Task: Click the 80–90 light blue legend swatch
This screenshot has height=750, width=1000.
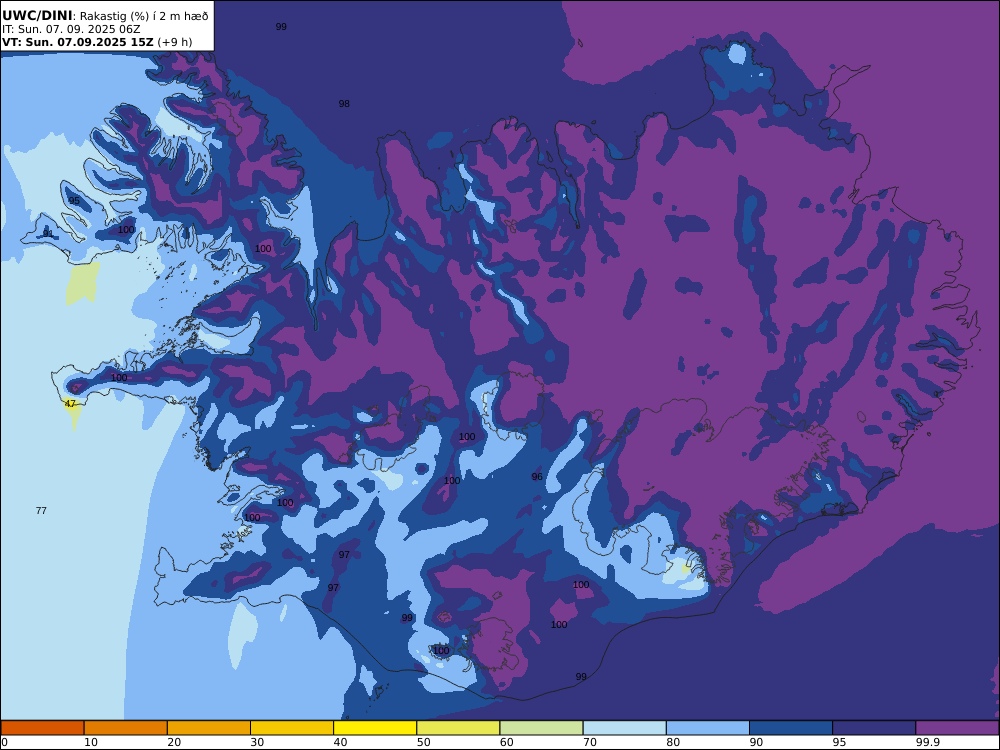Action: (x=708, y=728)
